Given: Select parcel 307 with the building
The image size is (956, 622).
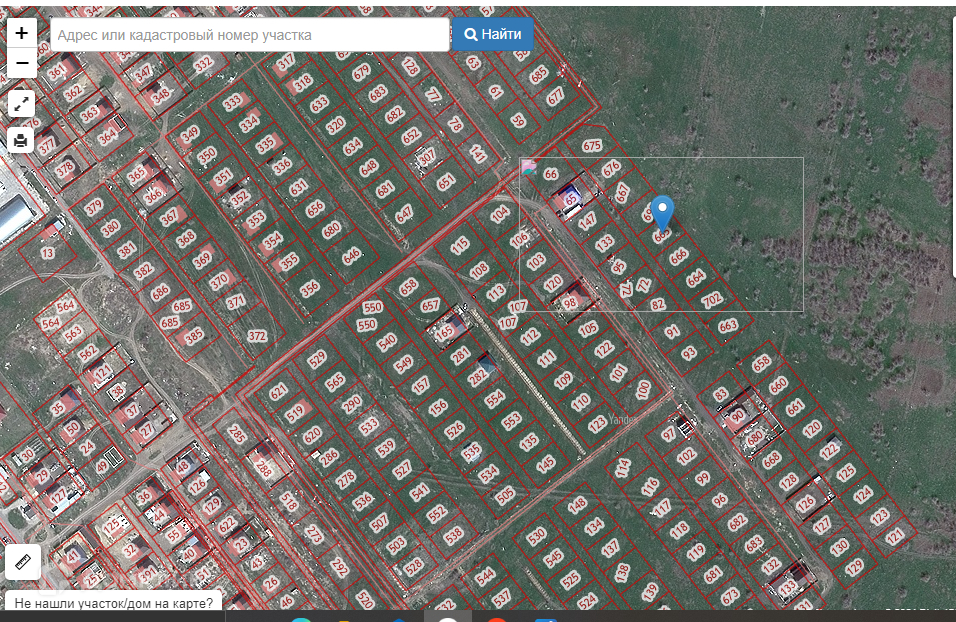Looking at the screenshot, I should pyautogui.click(x=427, y=156).
